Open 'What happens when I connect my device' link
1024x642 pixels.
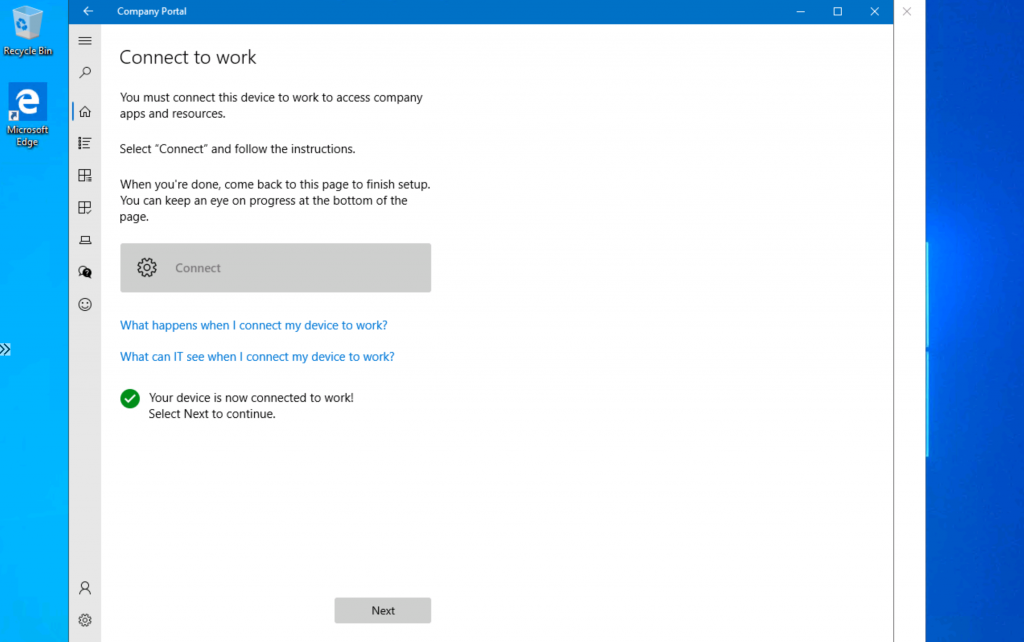pos(253,325)
